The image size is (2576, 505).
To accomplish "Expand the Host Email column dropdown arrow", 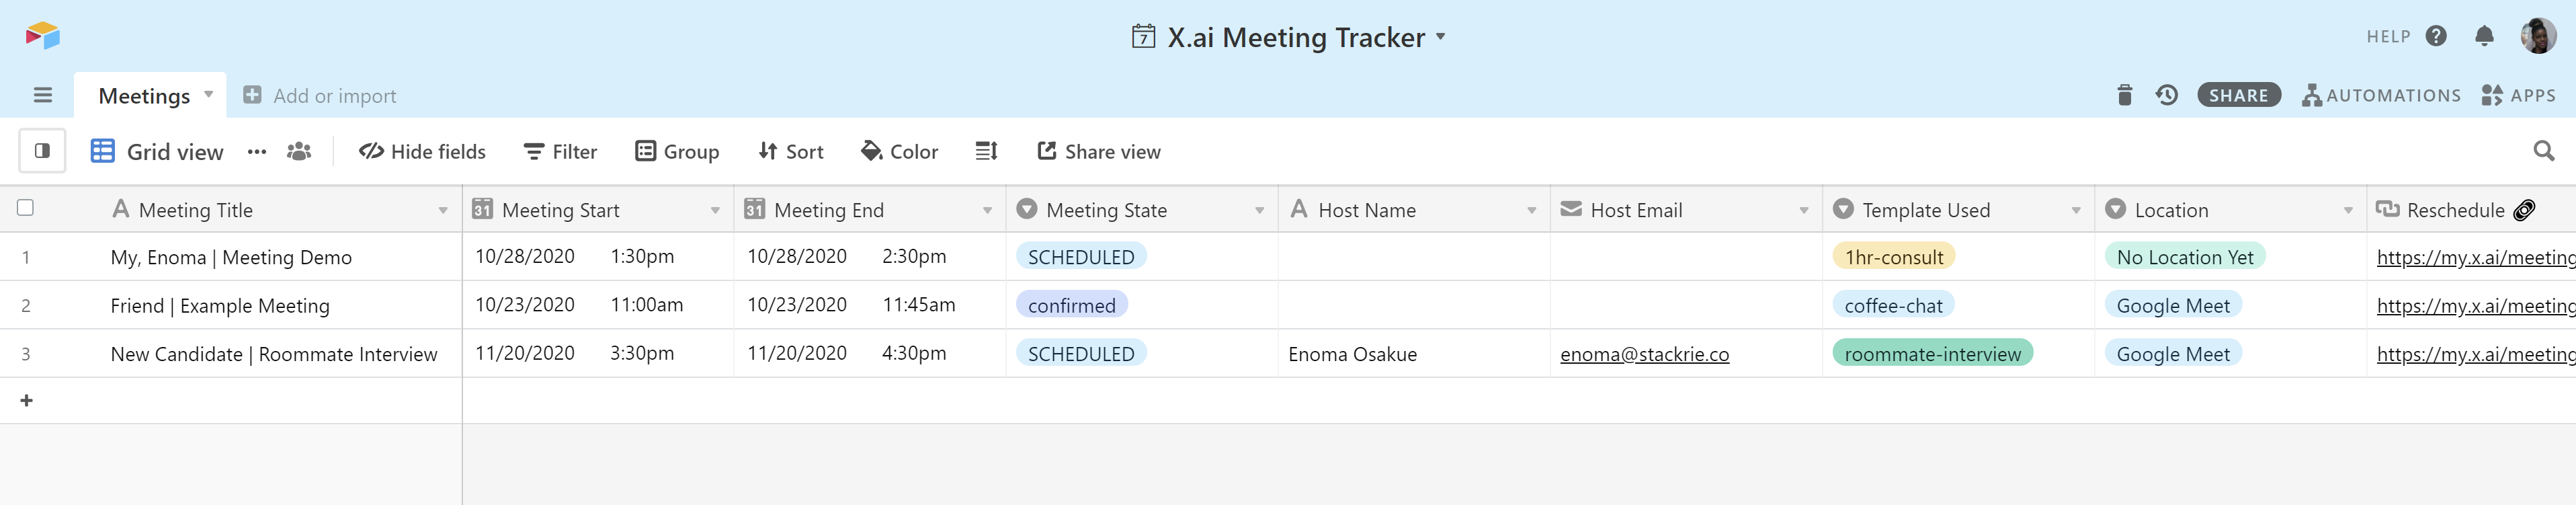I will click(x=1803, y=210).
